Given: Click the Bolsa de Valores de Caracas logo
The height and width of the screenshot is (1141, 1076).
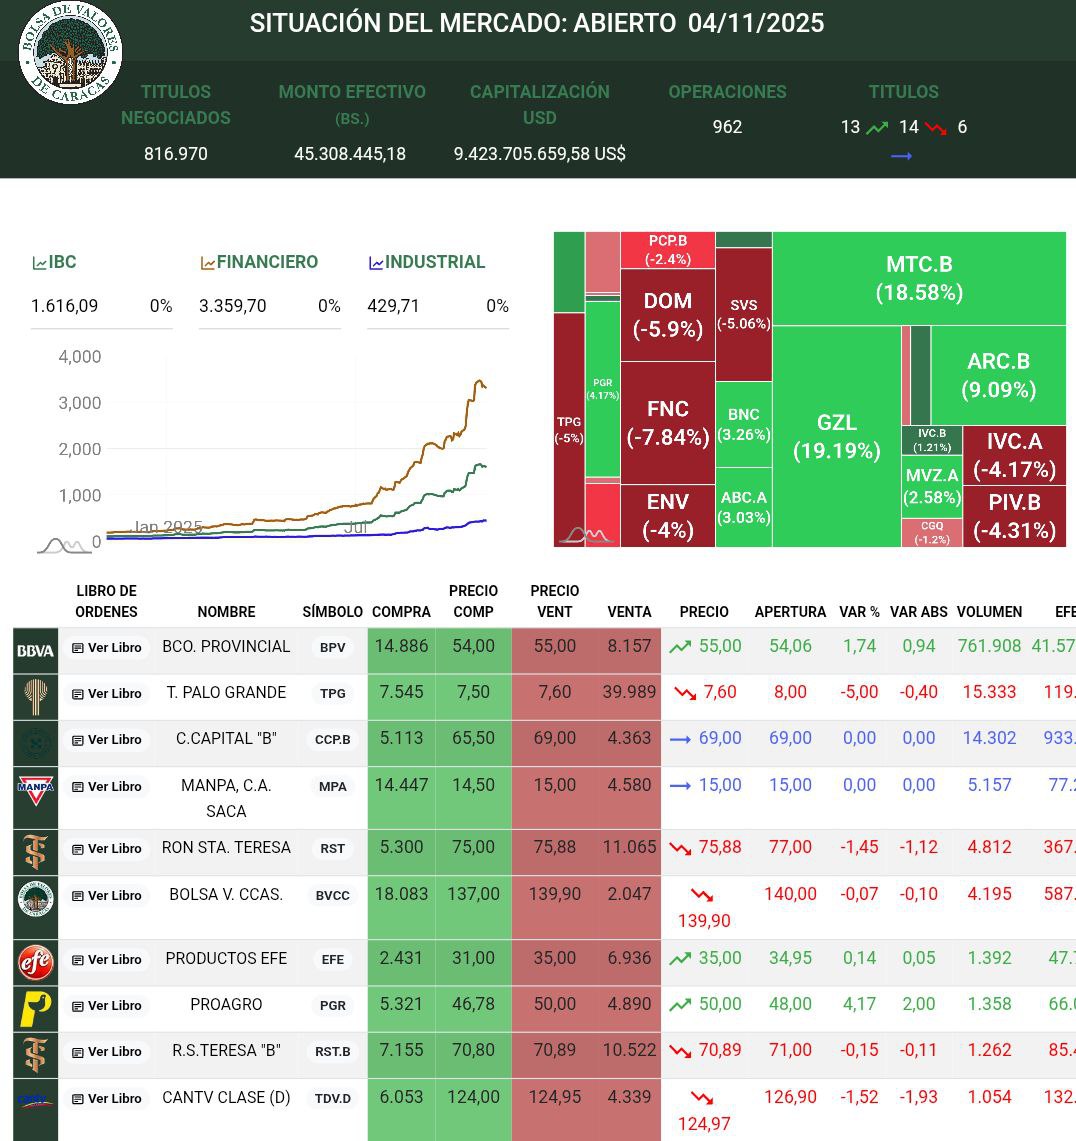Looking at the screenshot, I should pos(70,52).
